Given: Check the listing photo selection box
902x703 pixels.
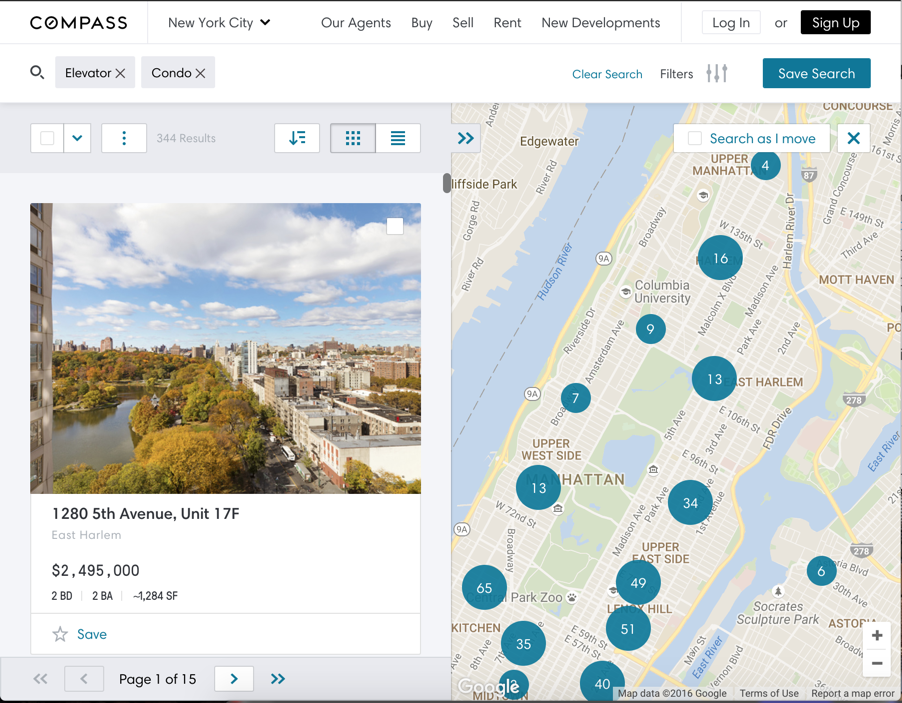Looking at the screenshot, I should 395,226.
